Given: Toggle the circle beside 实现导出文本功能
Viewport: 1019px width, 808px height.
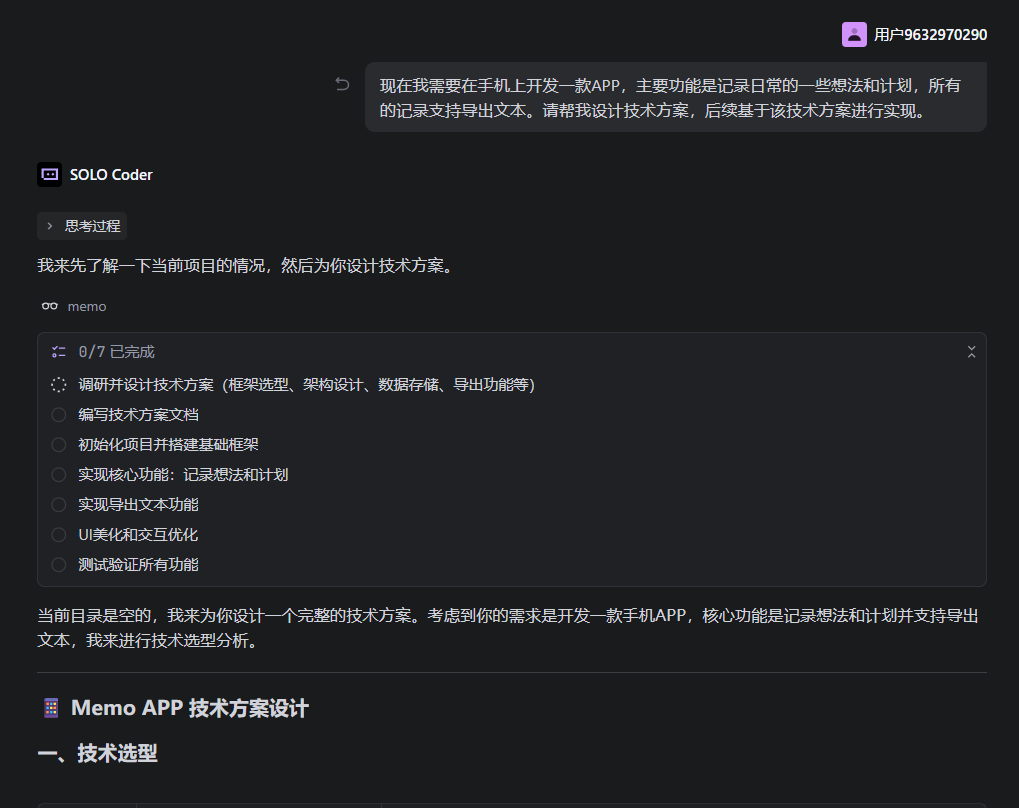Looking at the screenshot, I should click(x=59, y=505).
